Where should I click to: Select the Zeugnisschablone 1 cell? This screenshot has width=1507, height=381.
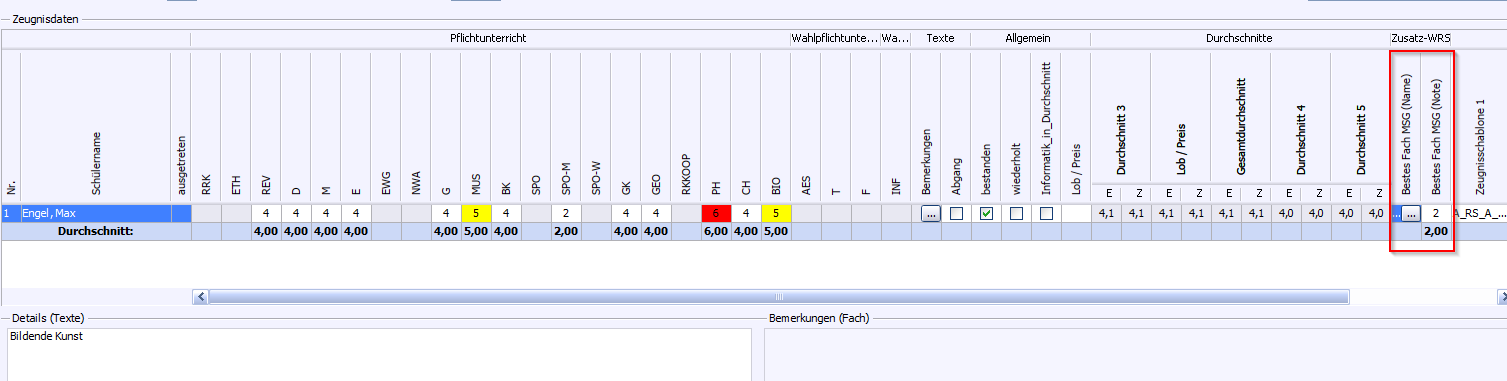click(1479, 213)
